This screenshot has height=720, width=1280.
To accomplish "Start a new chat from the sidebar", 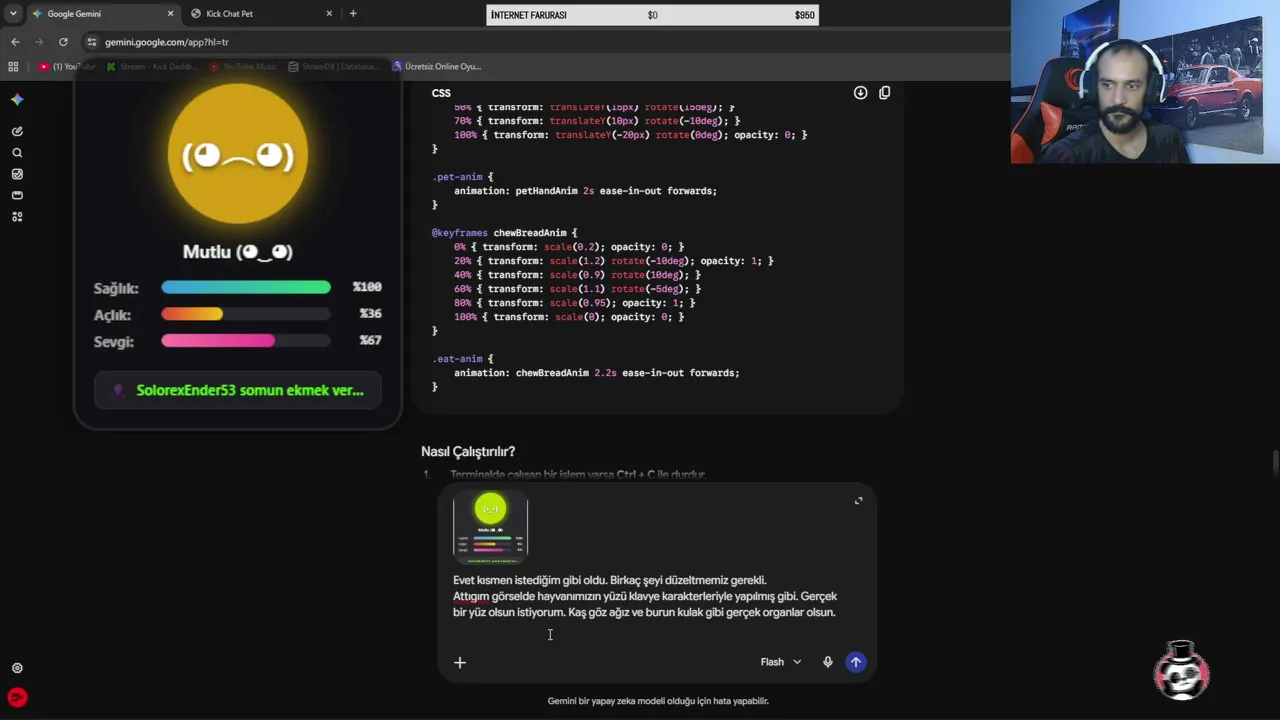I will coord(17,131).
